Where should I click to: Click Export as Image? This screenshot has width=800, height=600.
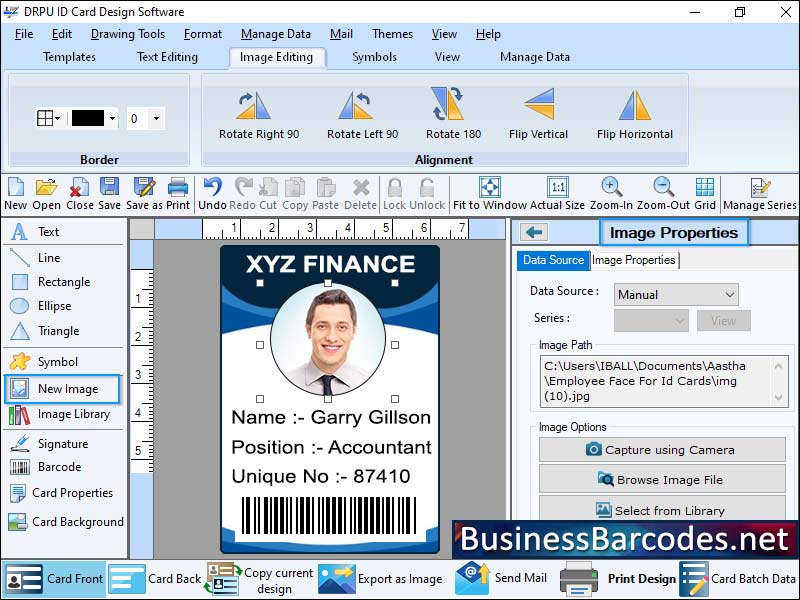(381, 579)
